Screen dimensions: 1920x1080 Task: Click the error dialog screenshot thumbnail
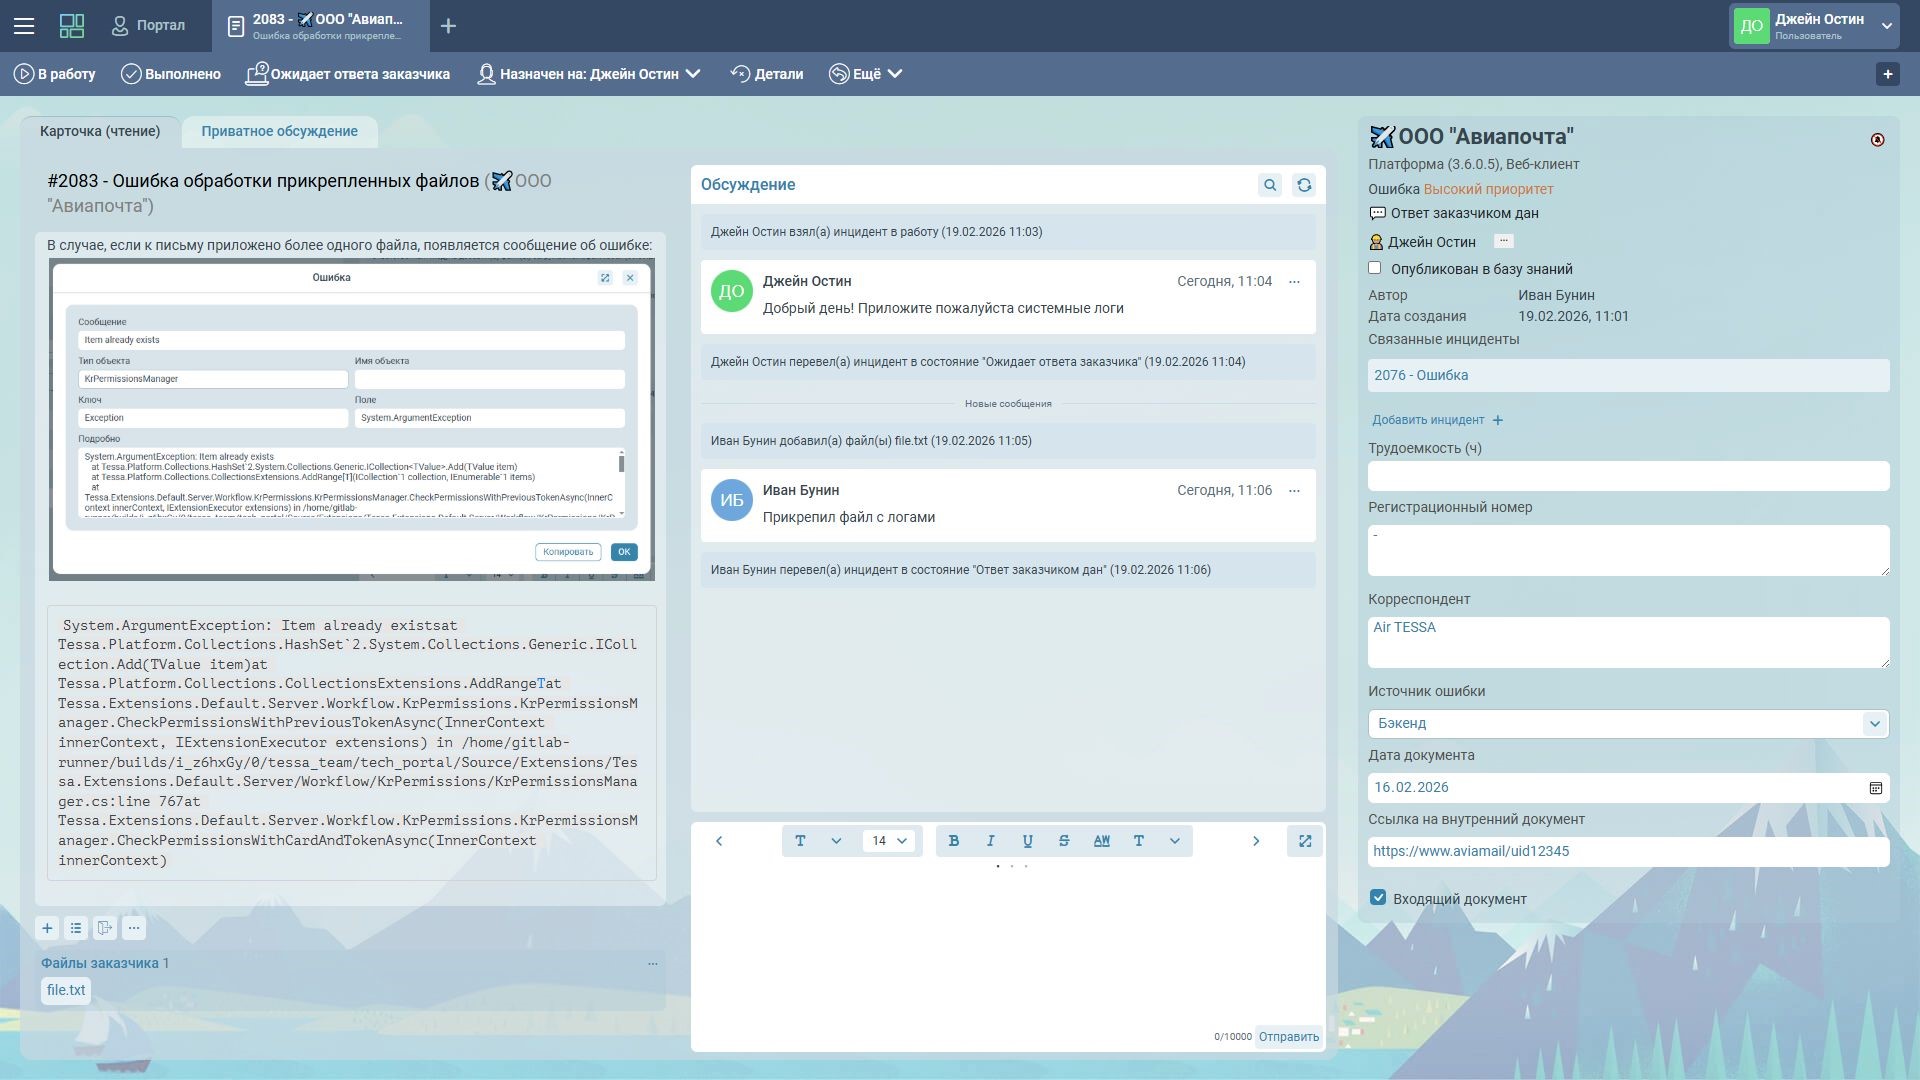(352, 420)
